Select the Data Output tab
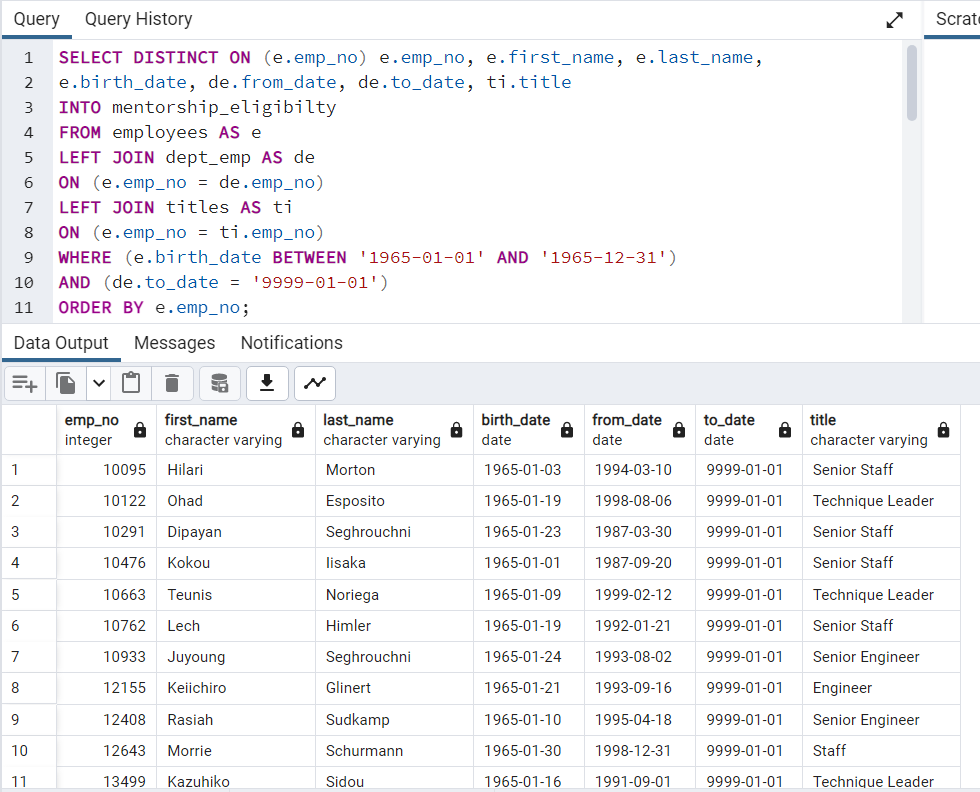The image size is (980, 792). click(x=61, y=343)
